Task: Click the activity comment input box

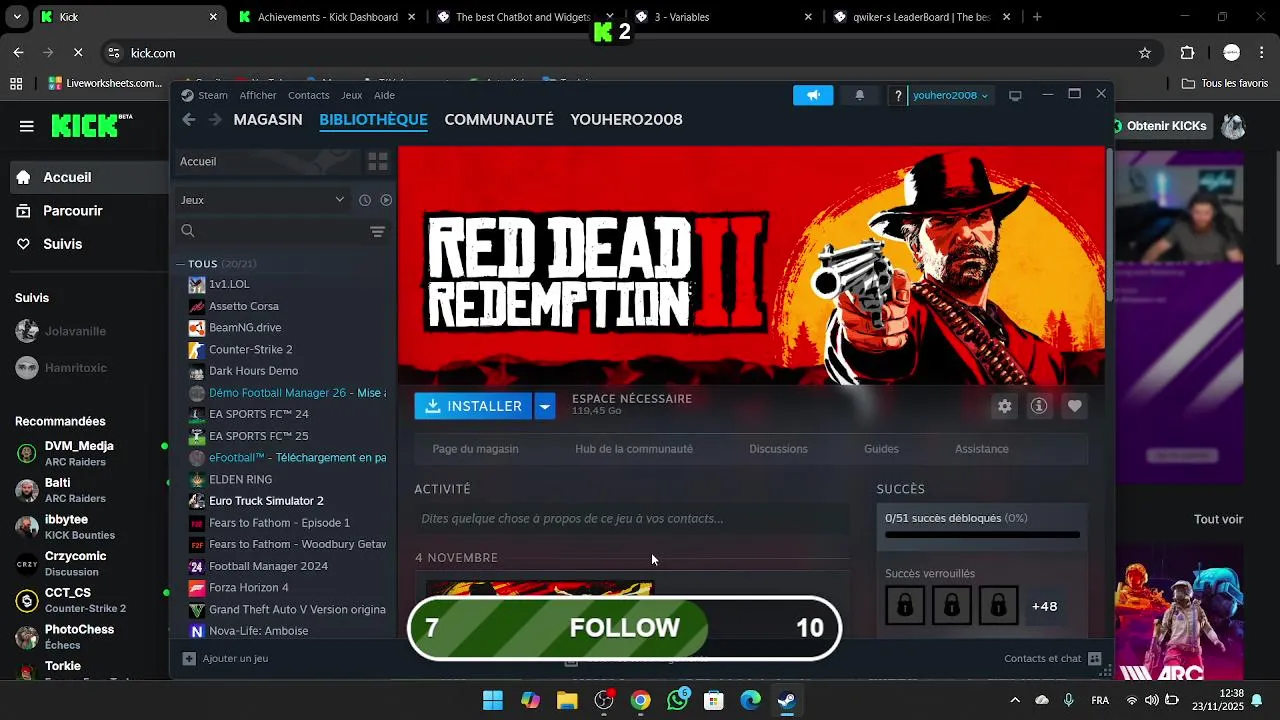Action: 632,519
